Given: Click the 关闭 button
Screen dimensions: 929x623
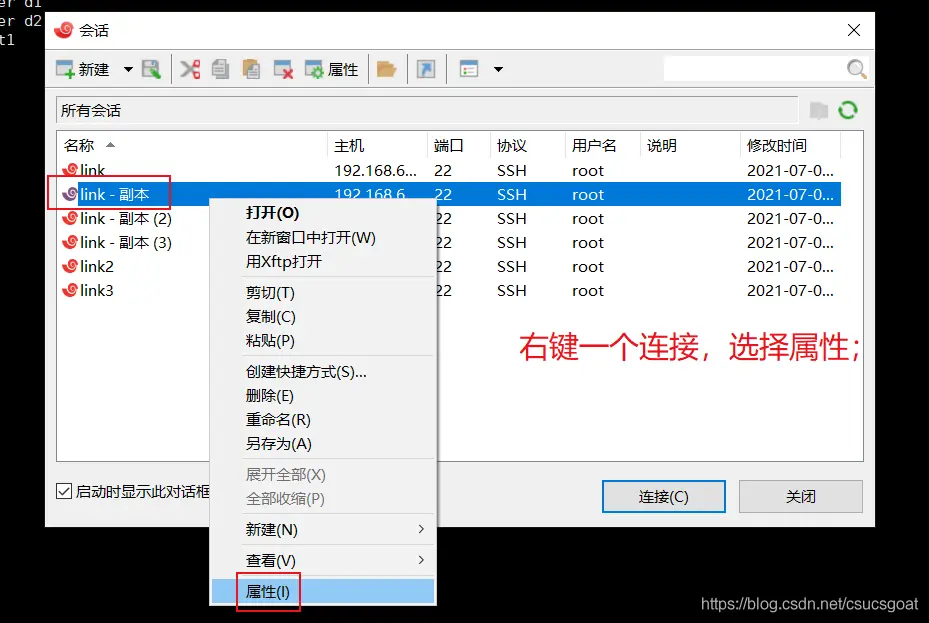Looking at the screenshot, I should point(800,496).
